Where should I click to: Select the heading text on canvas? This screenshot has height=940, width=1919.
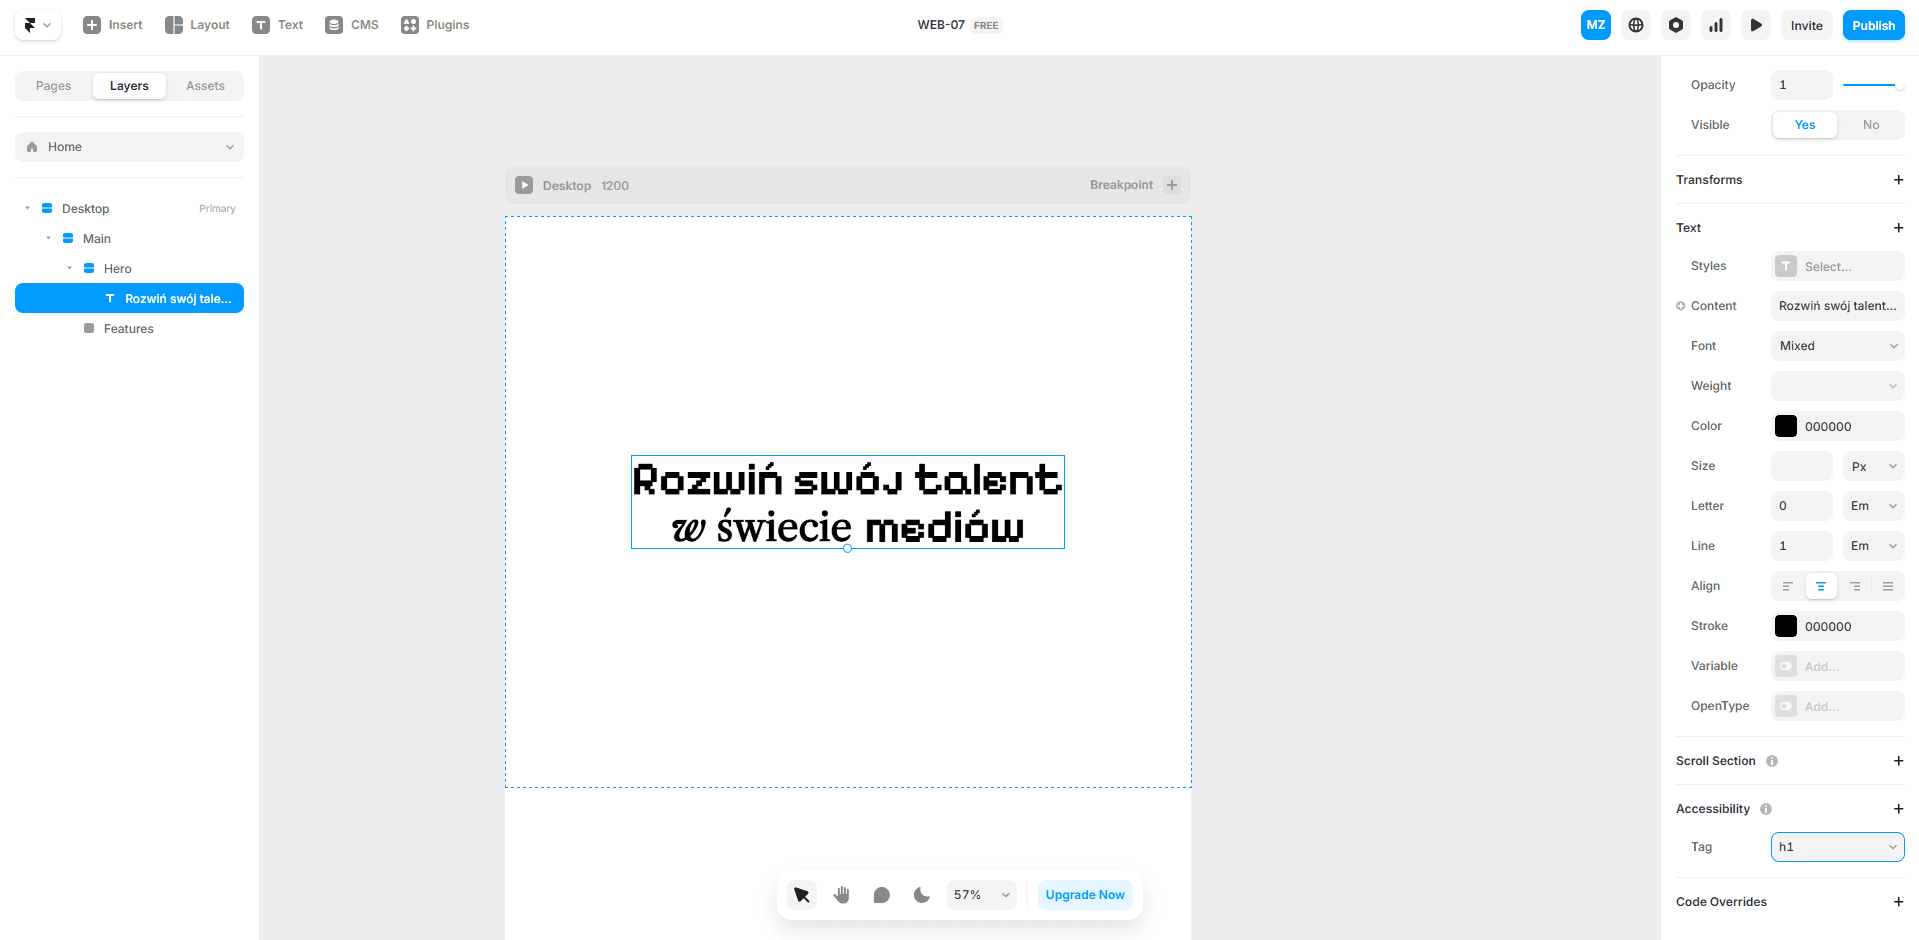847,502
